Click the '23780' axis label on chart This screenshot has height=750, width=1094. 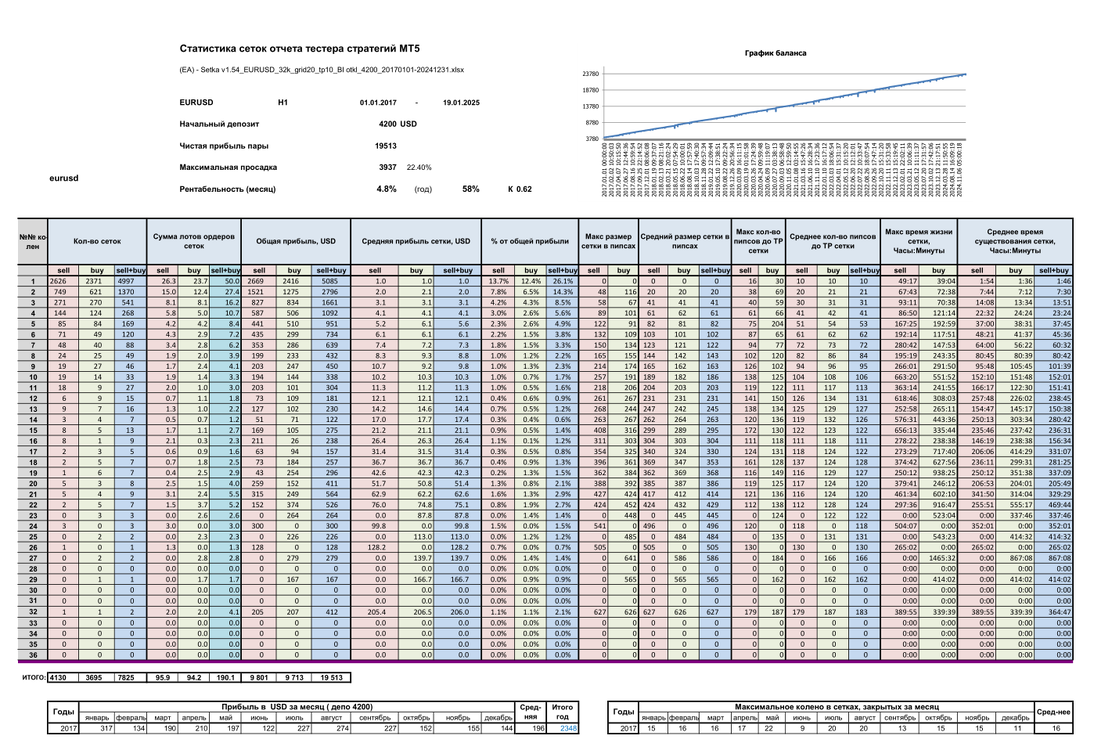coord(590,74)
